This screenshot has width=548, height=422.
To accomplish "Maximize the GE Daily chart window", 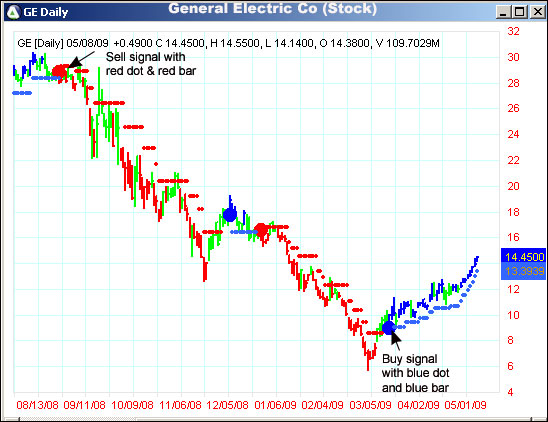I will (520, 12).
